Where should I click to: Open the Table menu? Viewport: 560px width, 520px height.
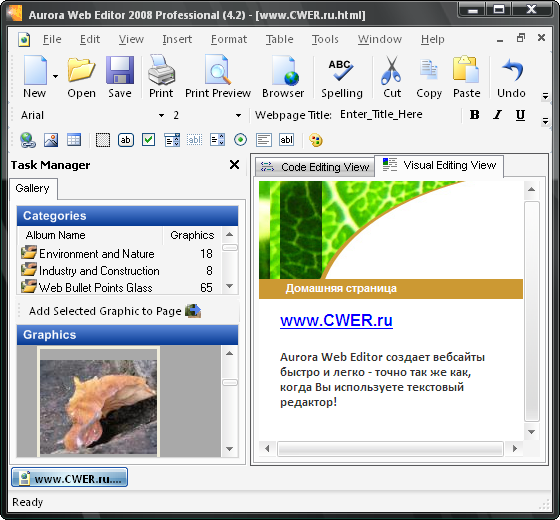click(279, 39)
